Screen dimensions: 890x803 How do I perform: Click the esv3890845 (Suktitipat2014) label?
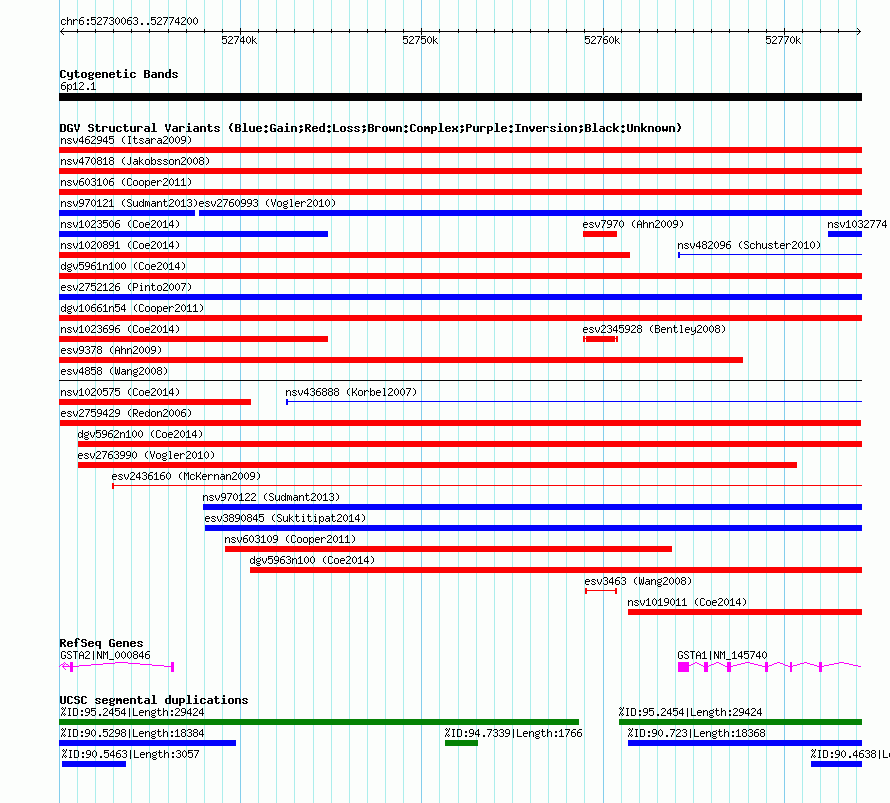pos(285,518)
